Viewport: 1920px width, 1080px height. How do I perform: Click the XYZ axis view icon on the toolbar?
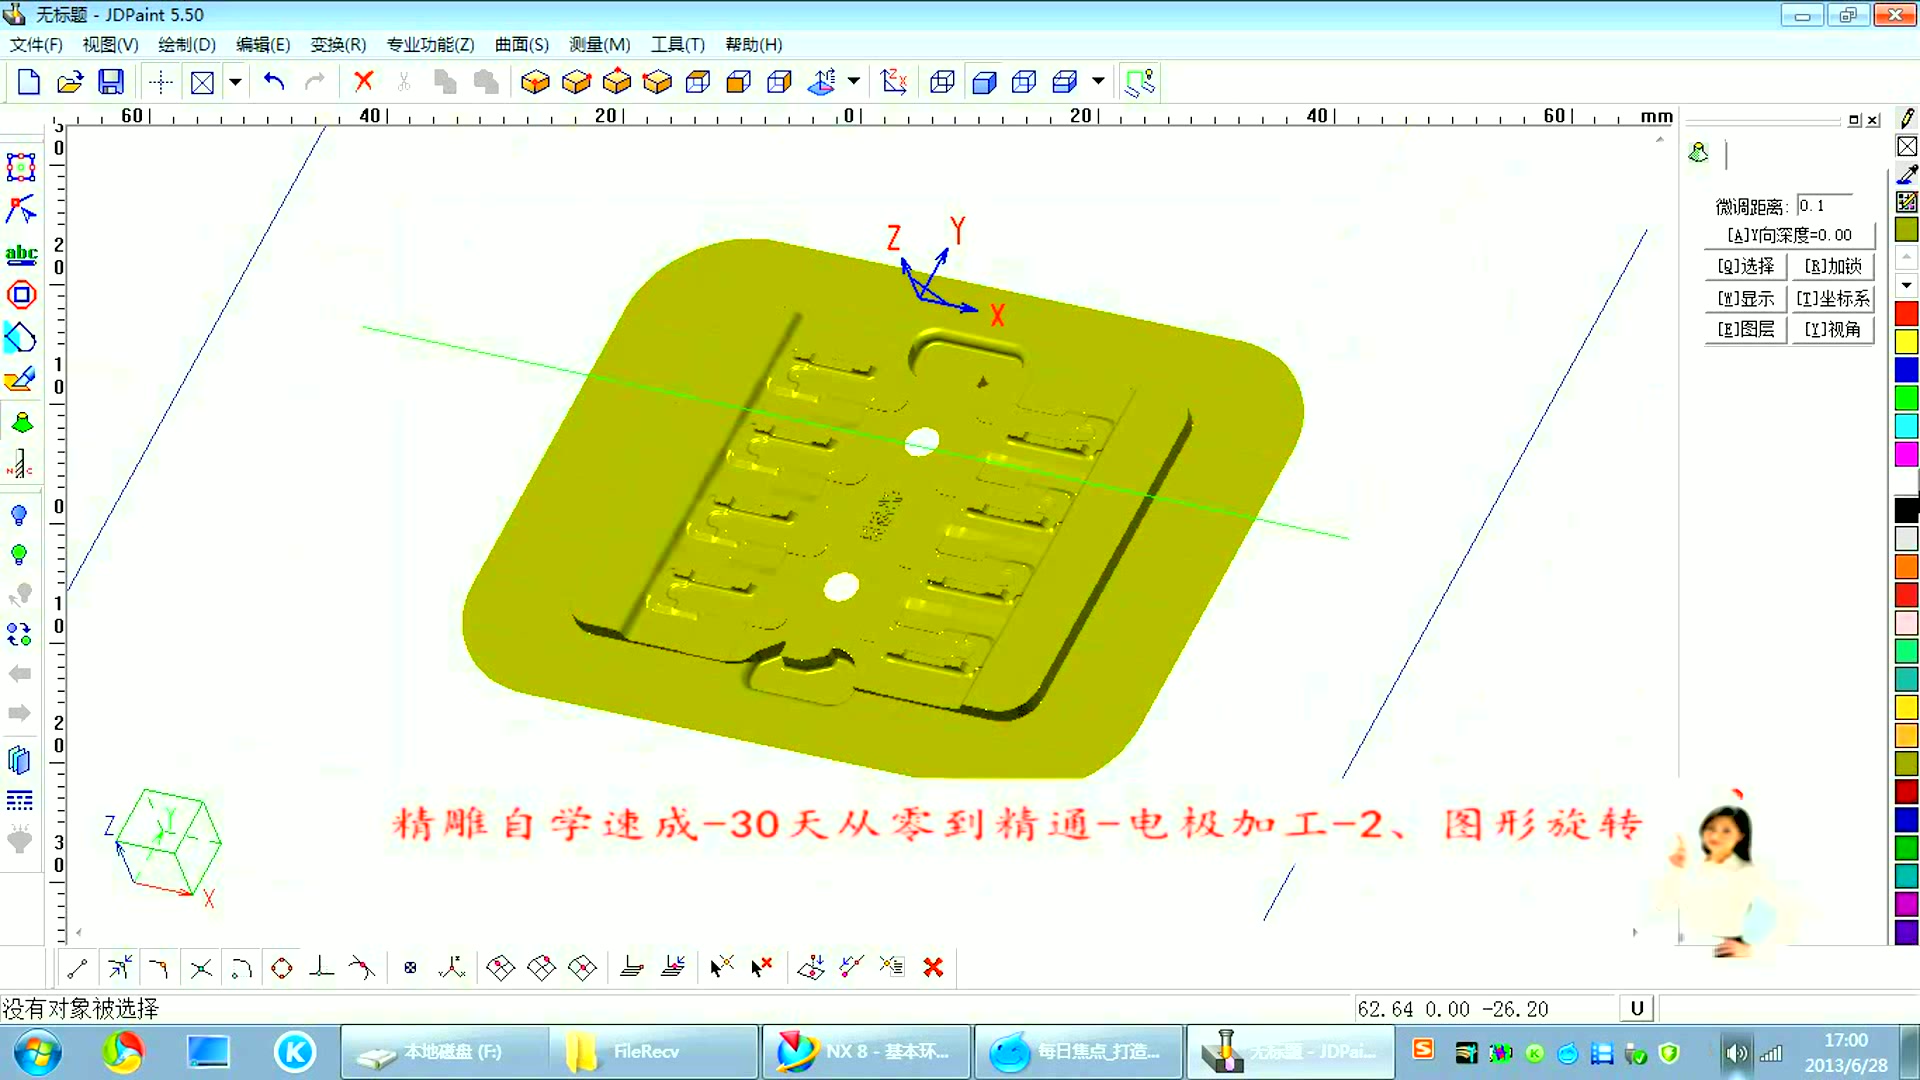[894, 81]
